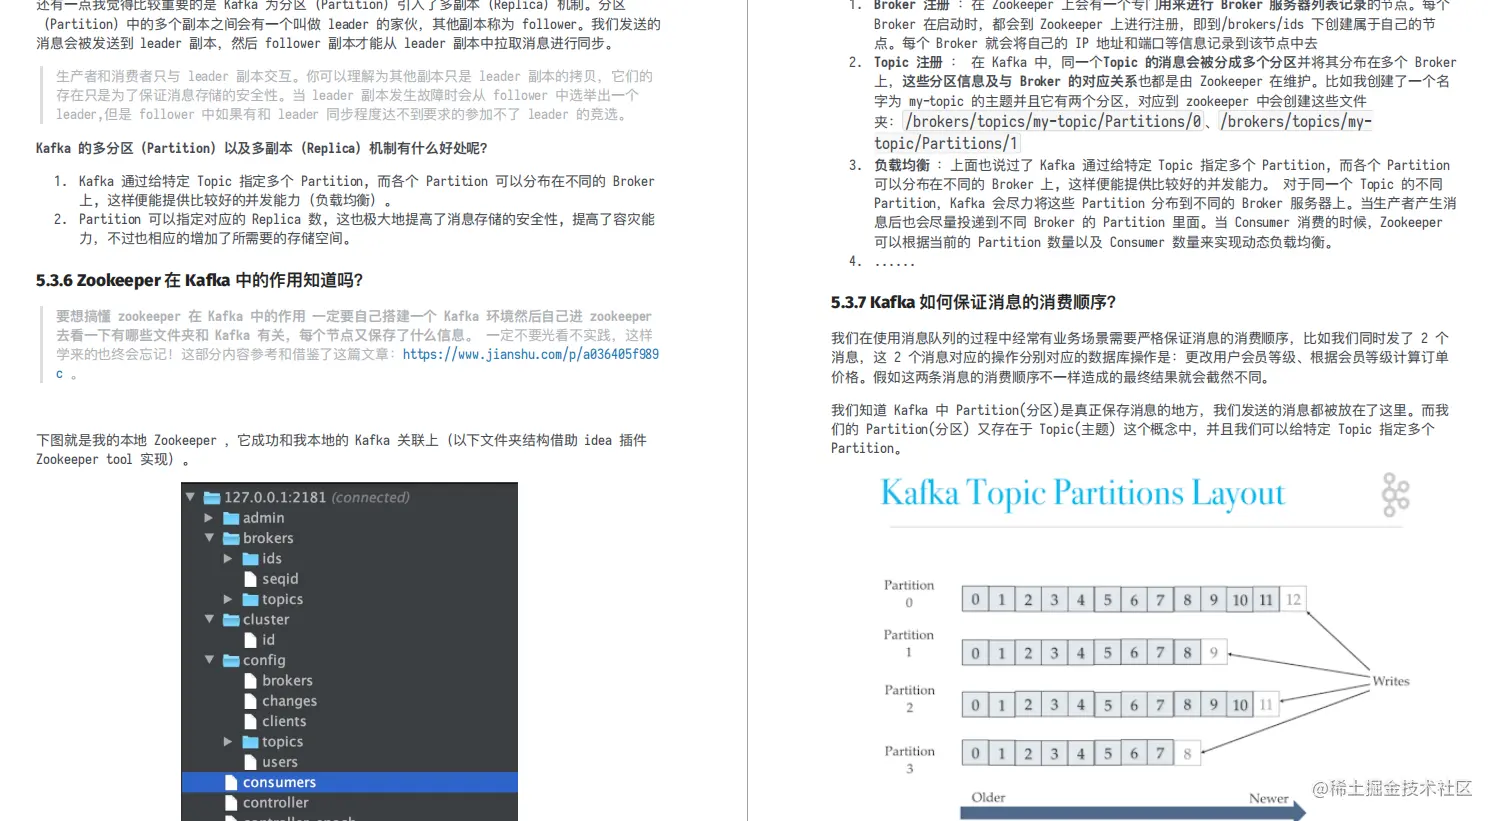
Task: Expand the topics node under config
Action: click(x=228, y=741)
